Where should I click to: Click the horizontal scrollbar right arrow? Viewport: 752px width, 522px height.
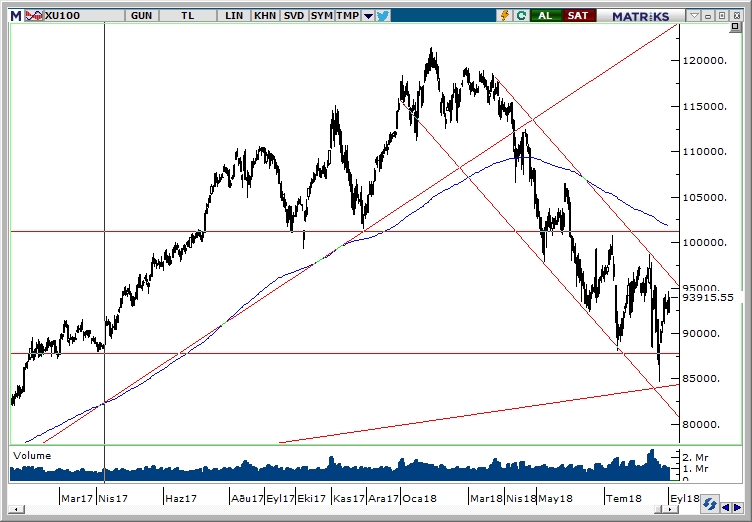pyautogui.click(x=672, y=509)
